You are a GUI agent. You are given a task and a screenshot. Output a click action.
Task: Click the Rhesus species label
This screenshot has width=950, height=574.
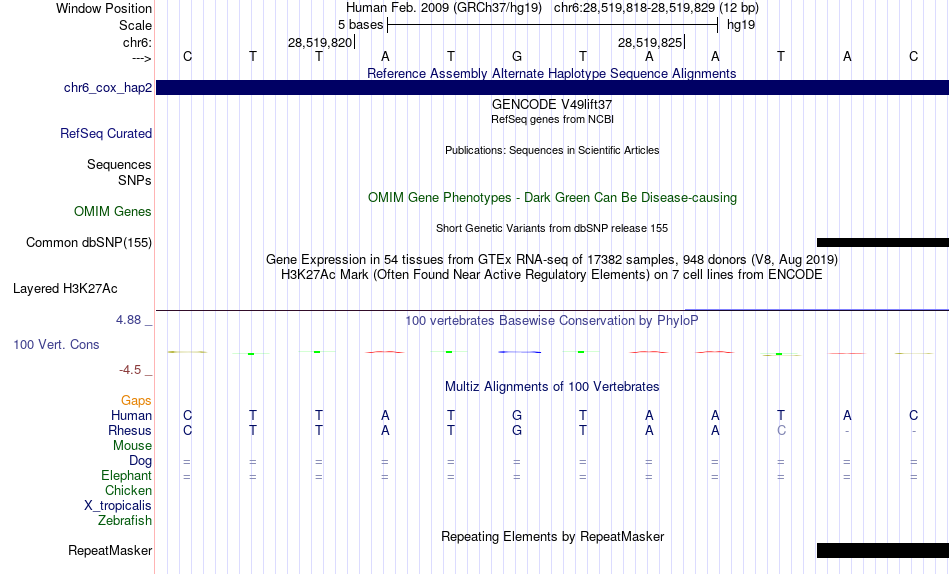point(130,430)
